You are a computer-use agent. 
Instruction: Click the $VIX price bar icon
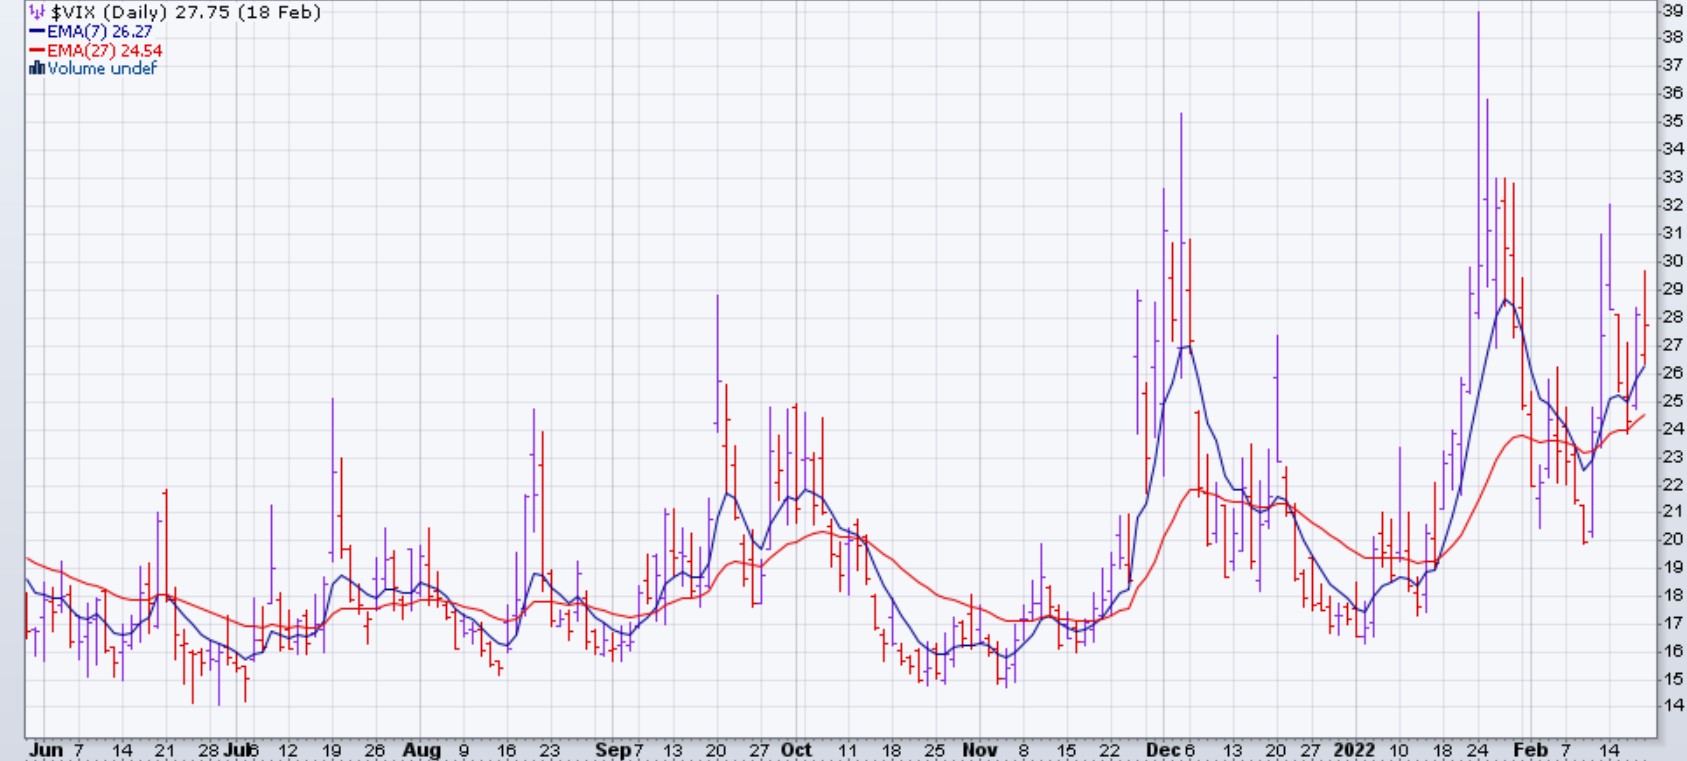point(37,13)
